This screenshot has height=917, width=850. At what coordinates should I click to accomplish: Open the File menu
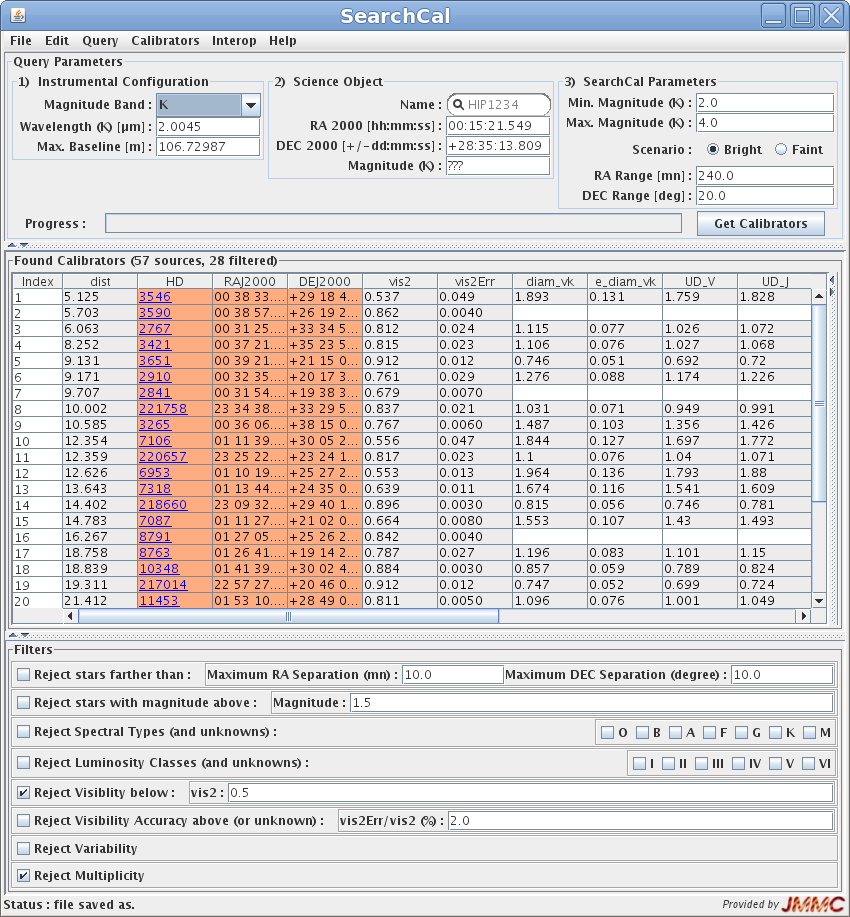point(21,41)
